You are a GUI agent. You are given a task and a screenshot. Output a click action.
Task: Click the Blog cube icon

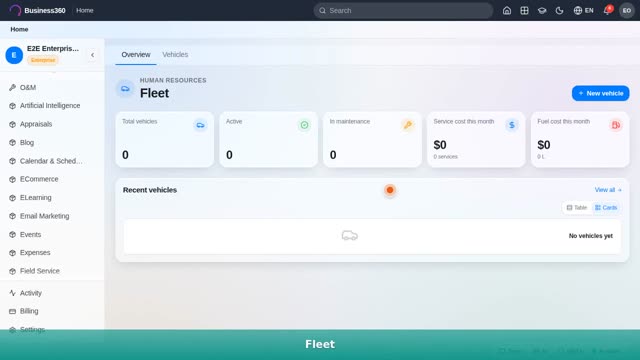(x=13, y=143)
